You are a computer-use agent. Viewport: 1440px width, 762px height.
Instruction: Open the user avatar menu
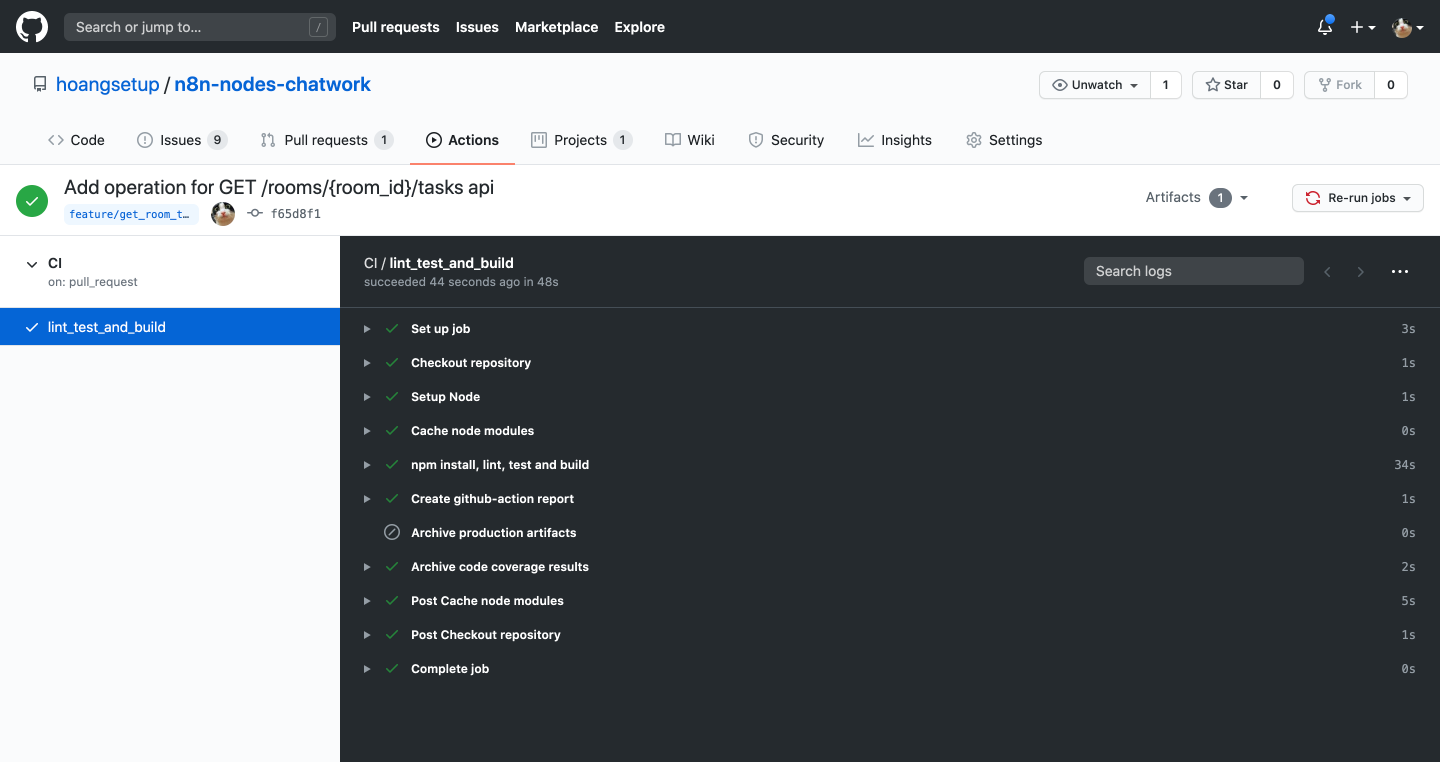(1408, 27)
